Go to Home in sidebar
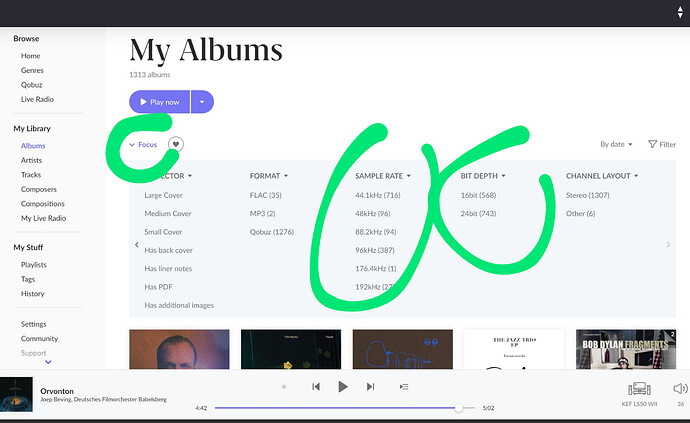This screenshot has height=423, width=690. tap(30, 56)
